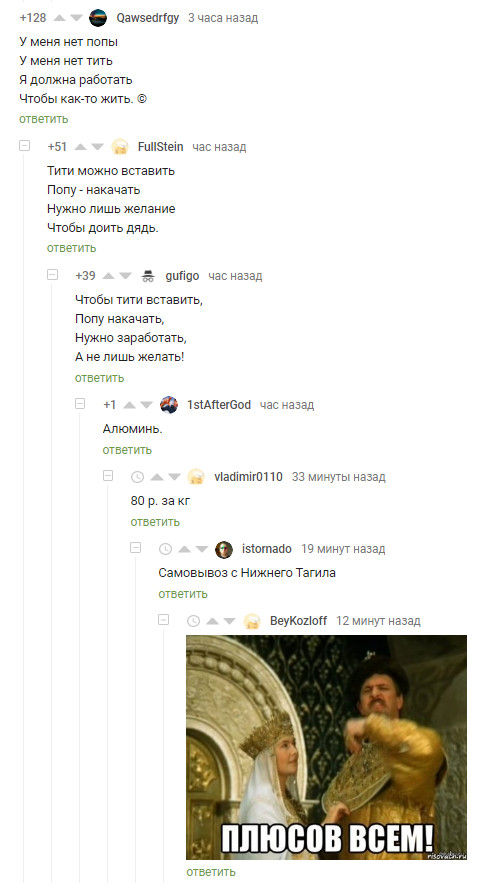Screen dimensions: 496x883
Task: Open the "ПЛЮСОВ ВСЕМ!" meme image
Action: 327,747
